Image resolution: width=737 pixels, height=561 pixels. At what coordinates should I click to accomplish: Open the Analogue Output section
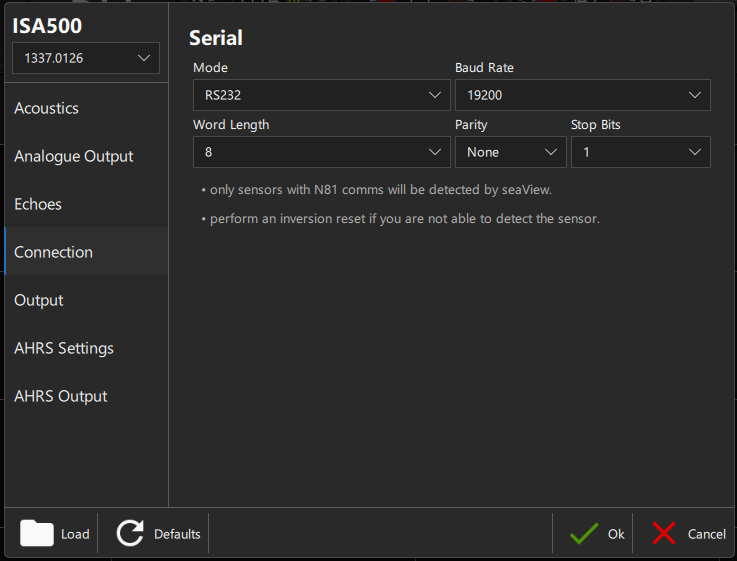click(x=73, y=156)
